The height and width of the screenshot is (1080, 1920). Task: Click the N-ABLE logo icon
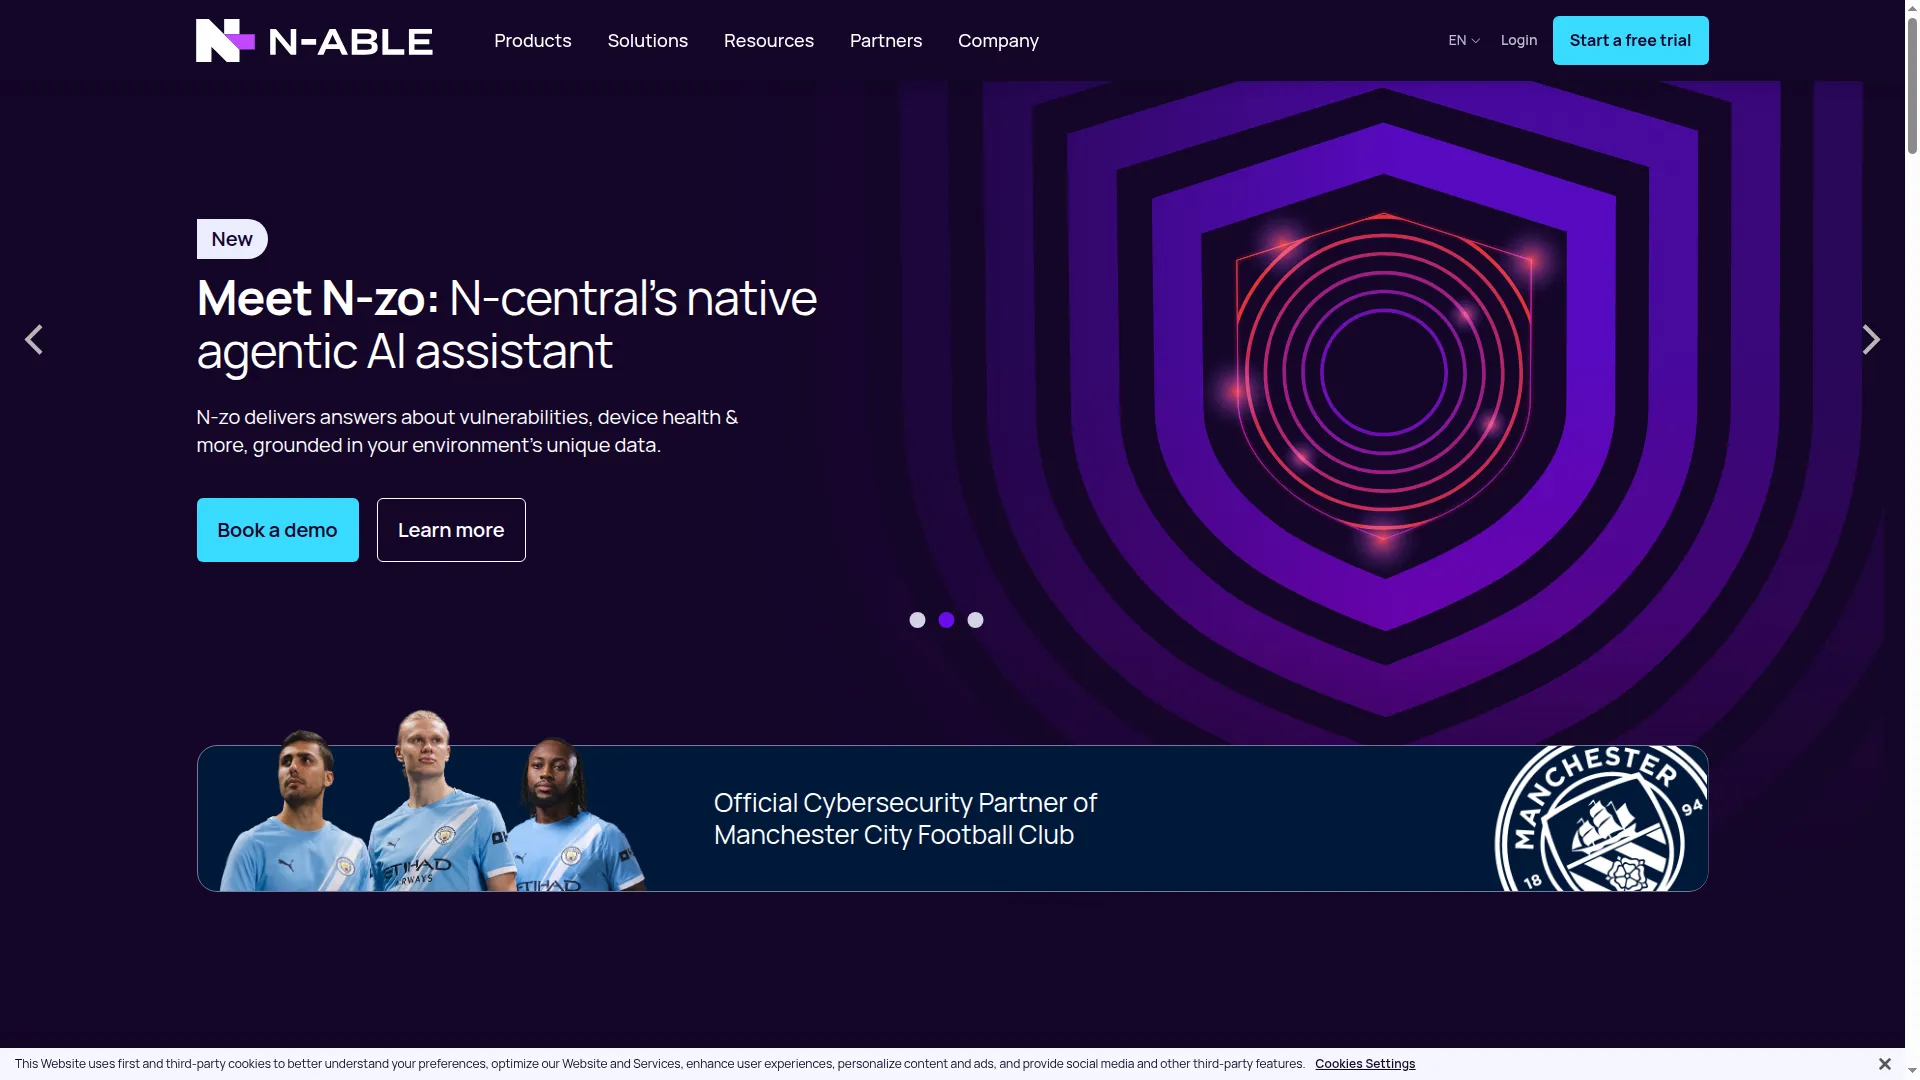(225, 41)
